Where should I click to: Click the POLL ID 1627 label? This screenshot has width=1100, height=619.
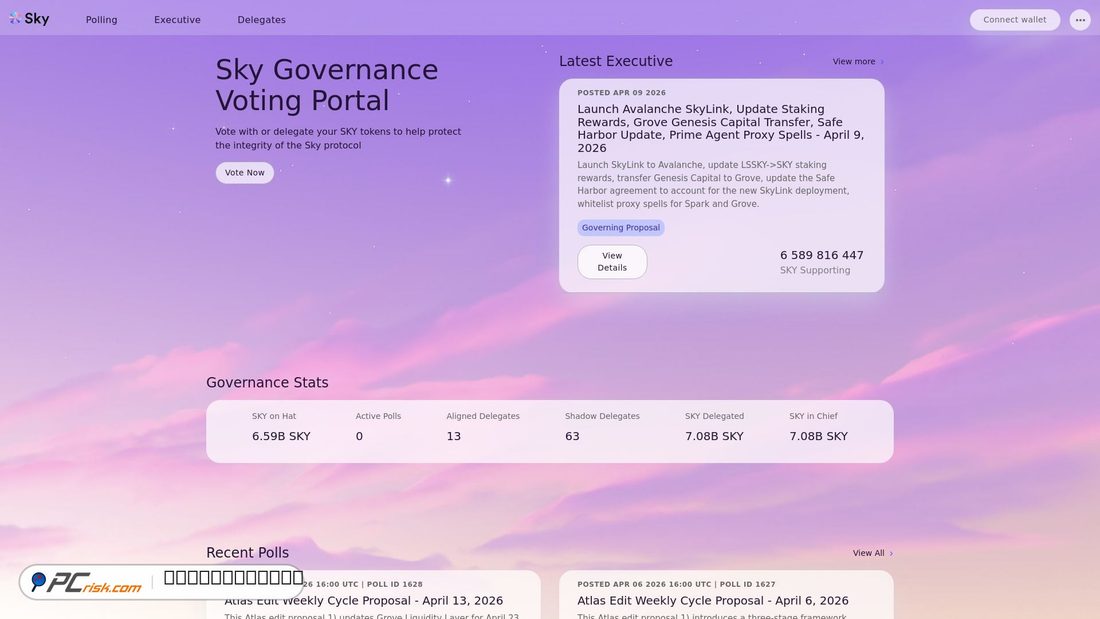[747, 584]
